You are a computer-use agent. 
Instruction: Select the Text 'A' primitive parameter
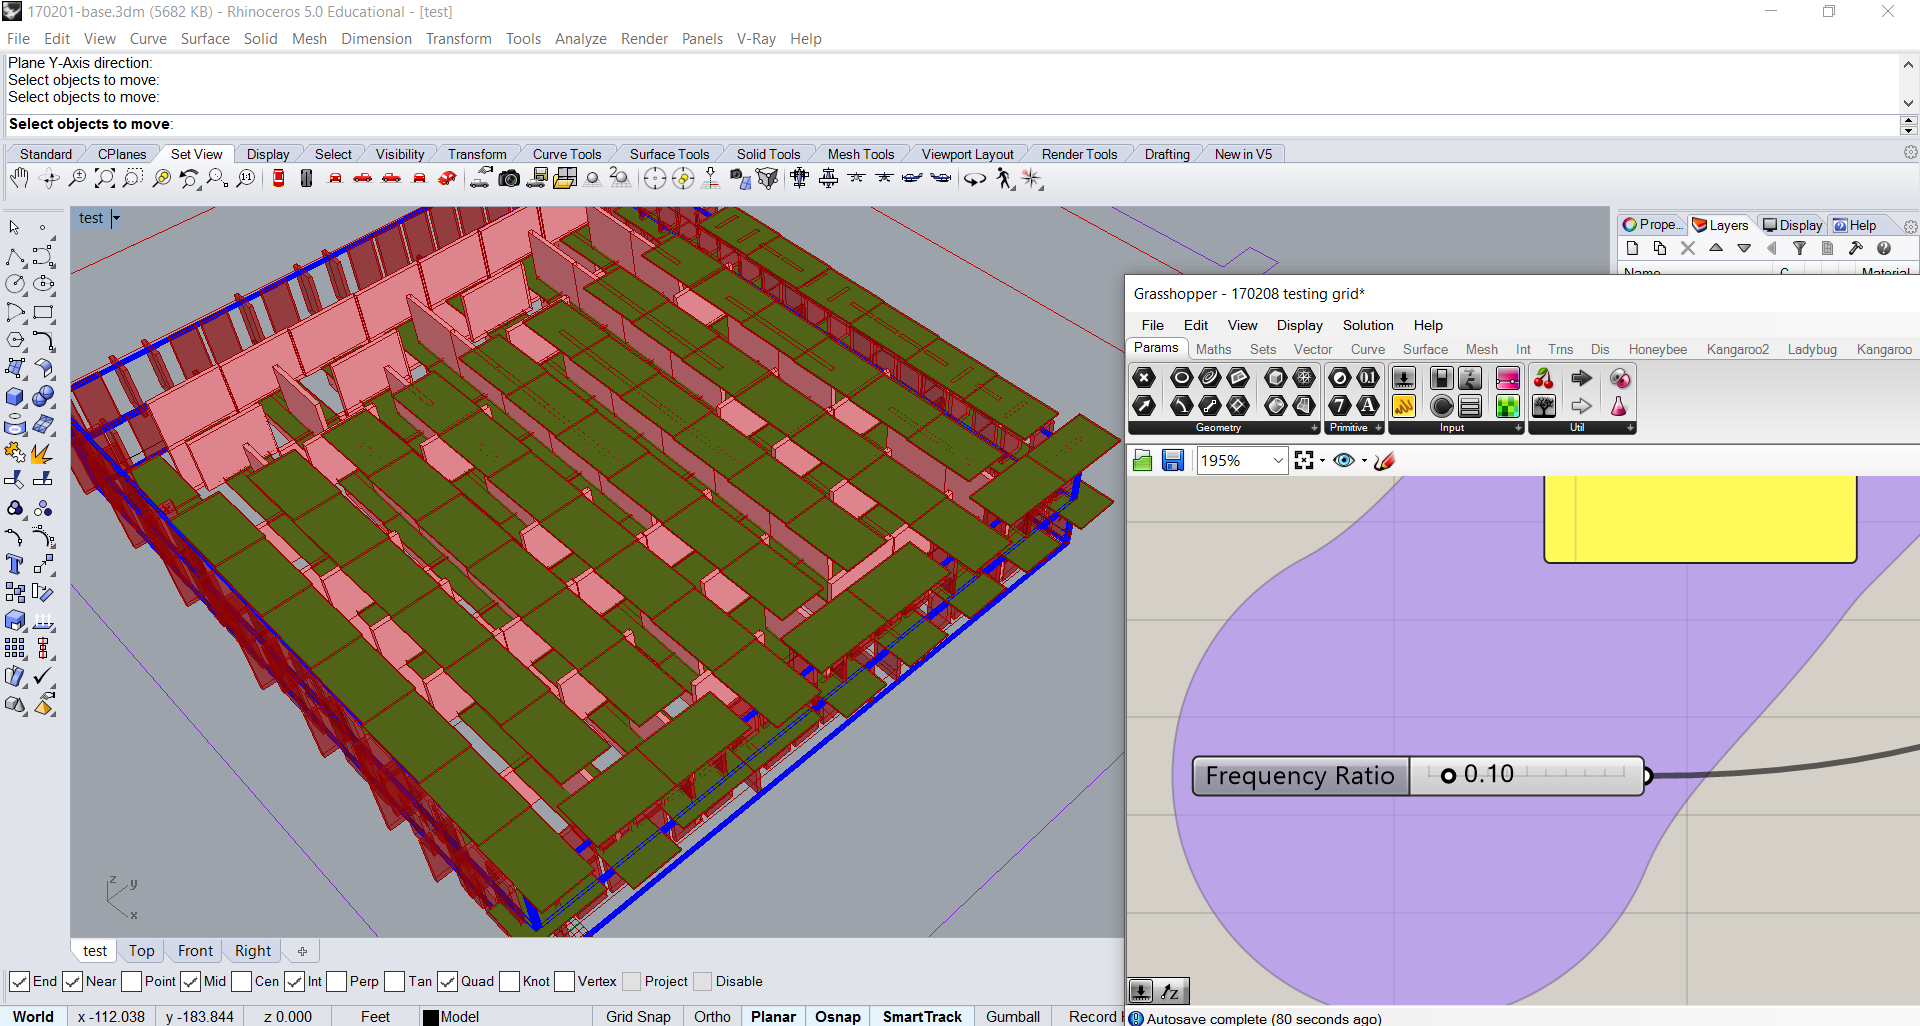coord(1368,406)
